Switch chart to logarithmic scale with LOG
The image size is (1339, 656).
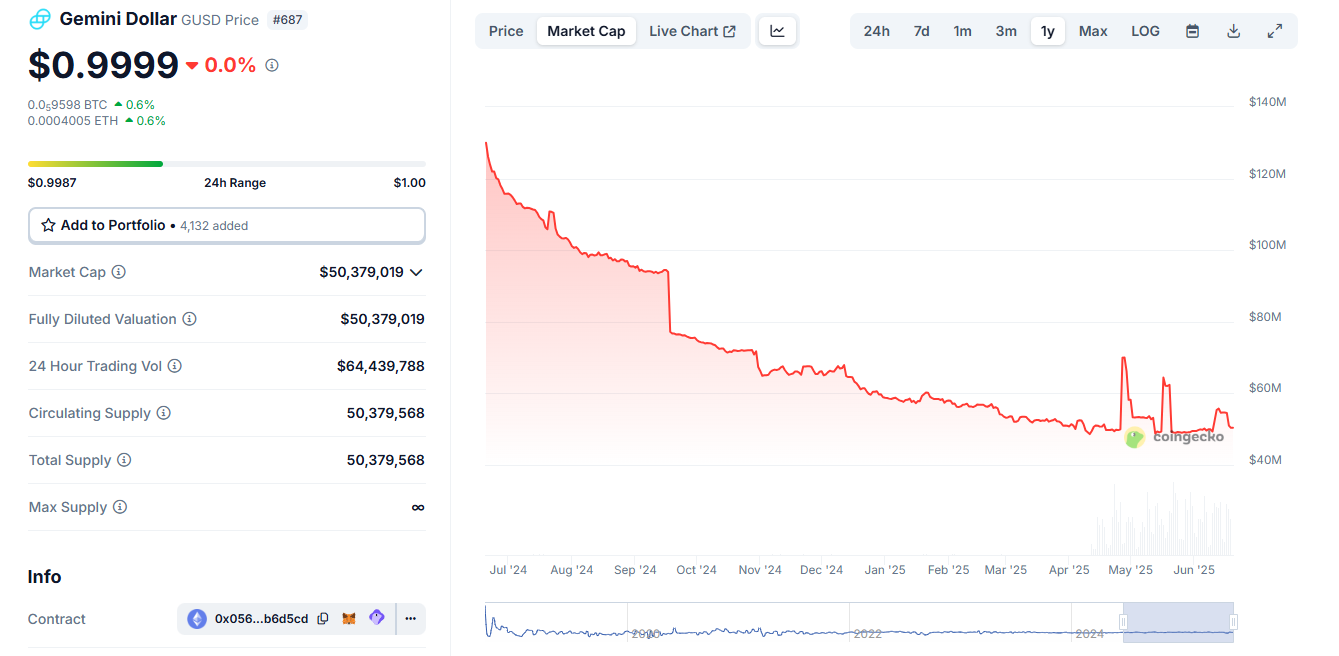1144,31
